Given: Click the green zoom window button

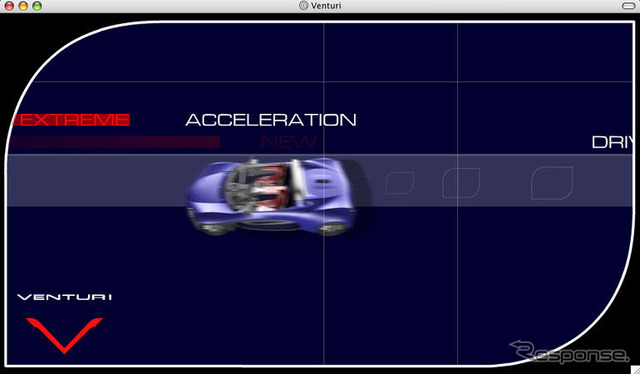Looking at the screenshot, I should point(37,6).
